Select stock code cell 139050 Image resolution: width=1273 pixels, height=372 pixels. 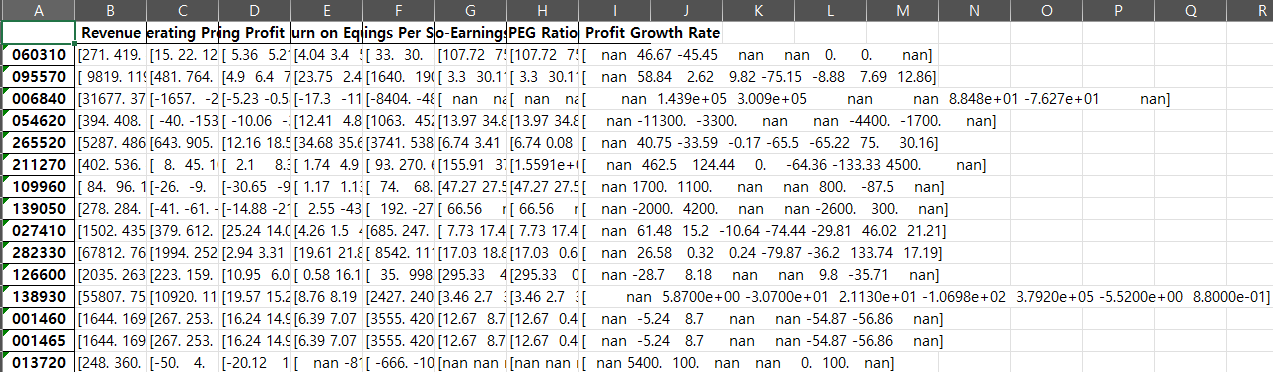pyautogui.click(x=38, y=208)
